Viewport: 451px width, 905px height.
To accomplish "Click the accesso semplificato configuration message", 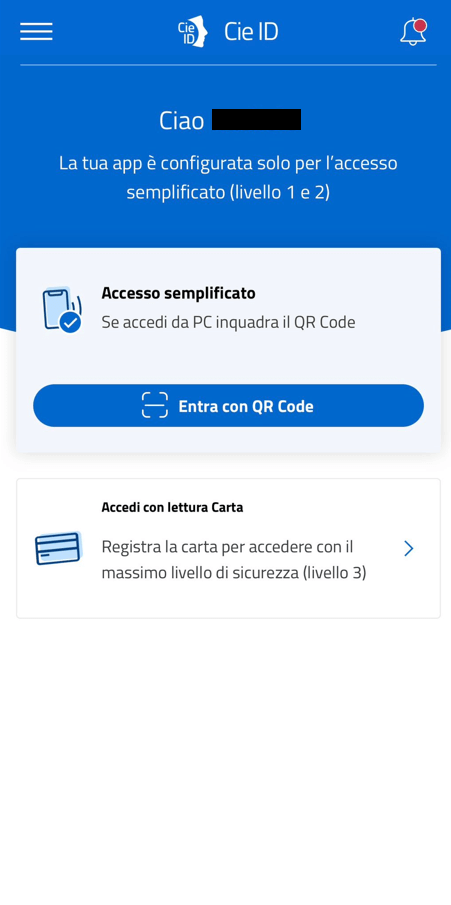I will pos(228,178).
